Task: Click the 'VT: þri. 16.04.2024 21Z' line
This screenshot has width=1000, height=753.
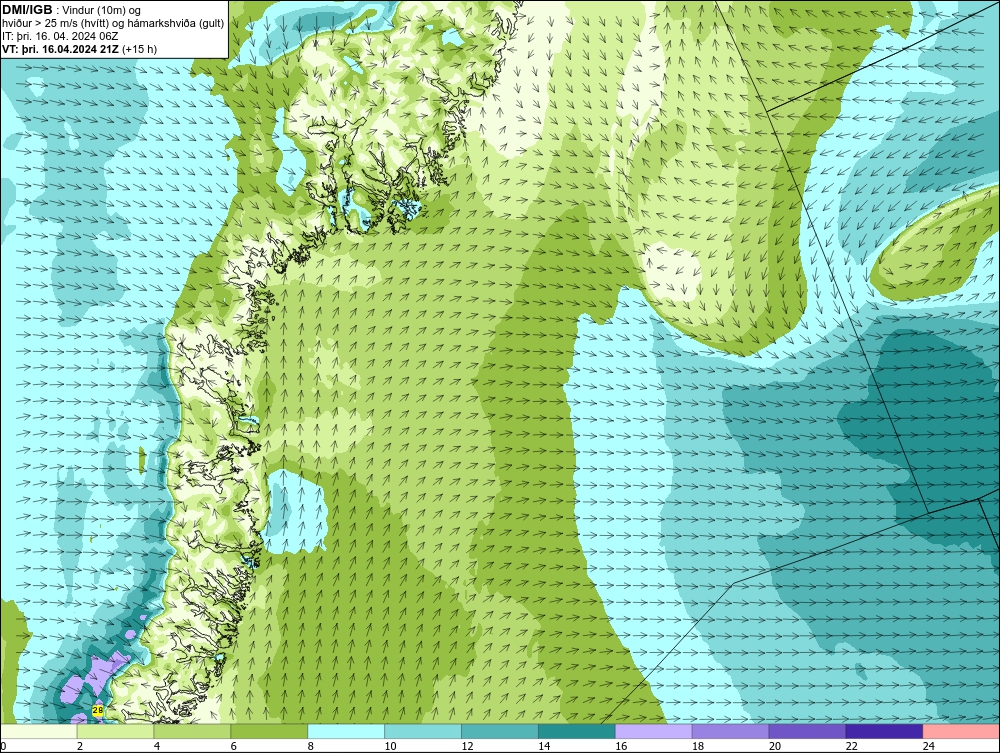Action: pyautogui.click(x=61, y=48)
